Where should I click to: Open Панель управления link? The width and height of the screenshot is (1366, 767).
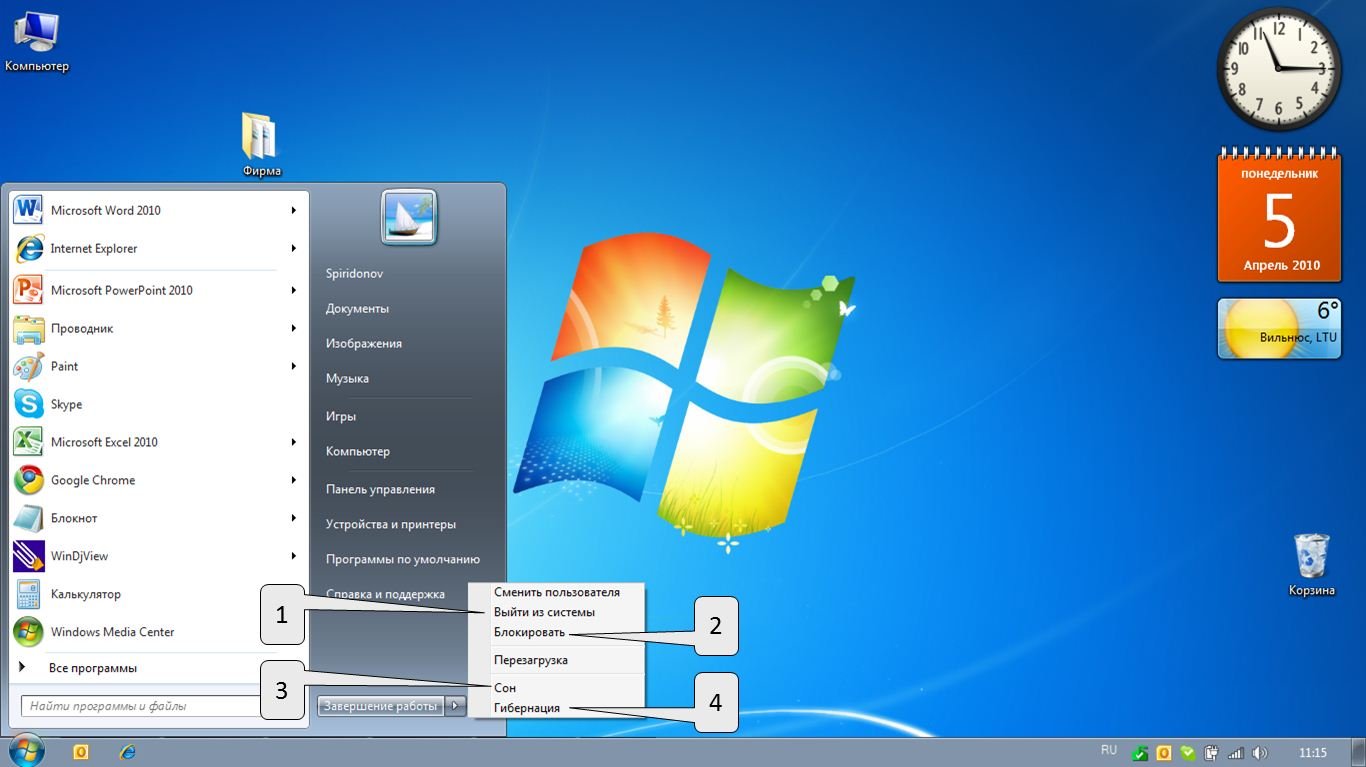[x=380, y=489]
